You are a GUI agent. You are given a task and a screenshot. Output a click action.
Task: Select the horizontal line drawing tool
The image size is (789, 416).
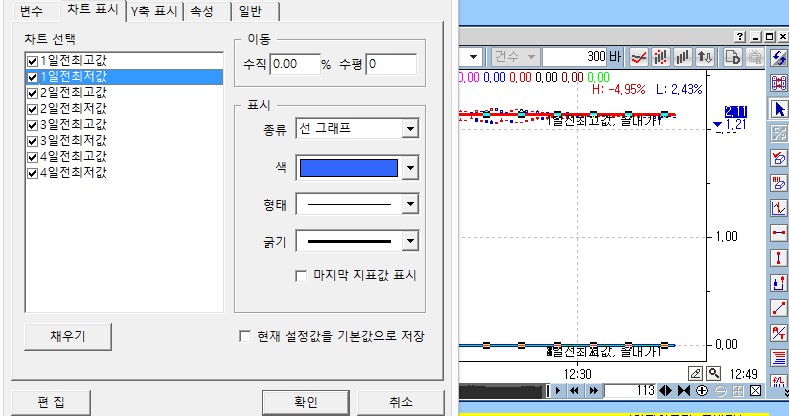click(779, 233)
